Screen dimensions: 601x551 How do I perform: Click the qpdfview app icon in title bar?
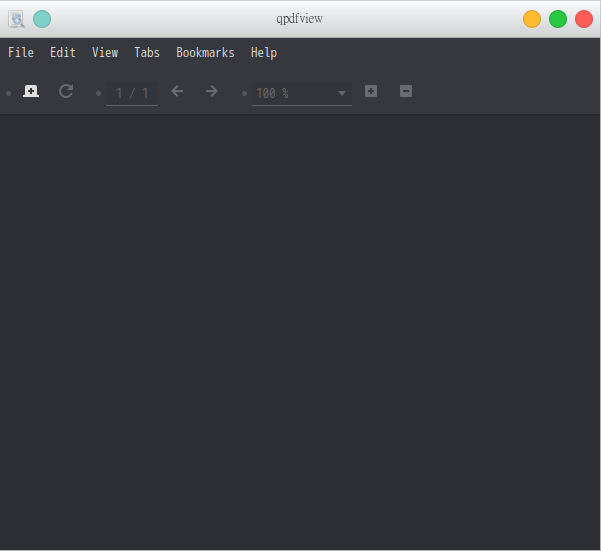click(x=16, y=19)
